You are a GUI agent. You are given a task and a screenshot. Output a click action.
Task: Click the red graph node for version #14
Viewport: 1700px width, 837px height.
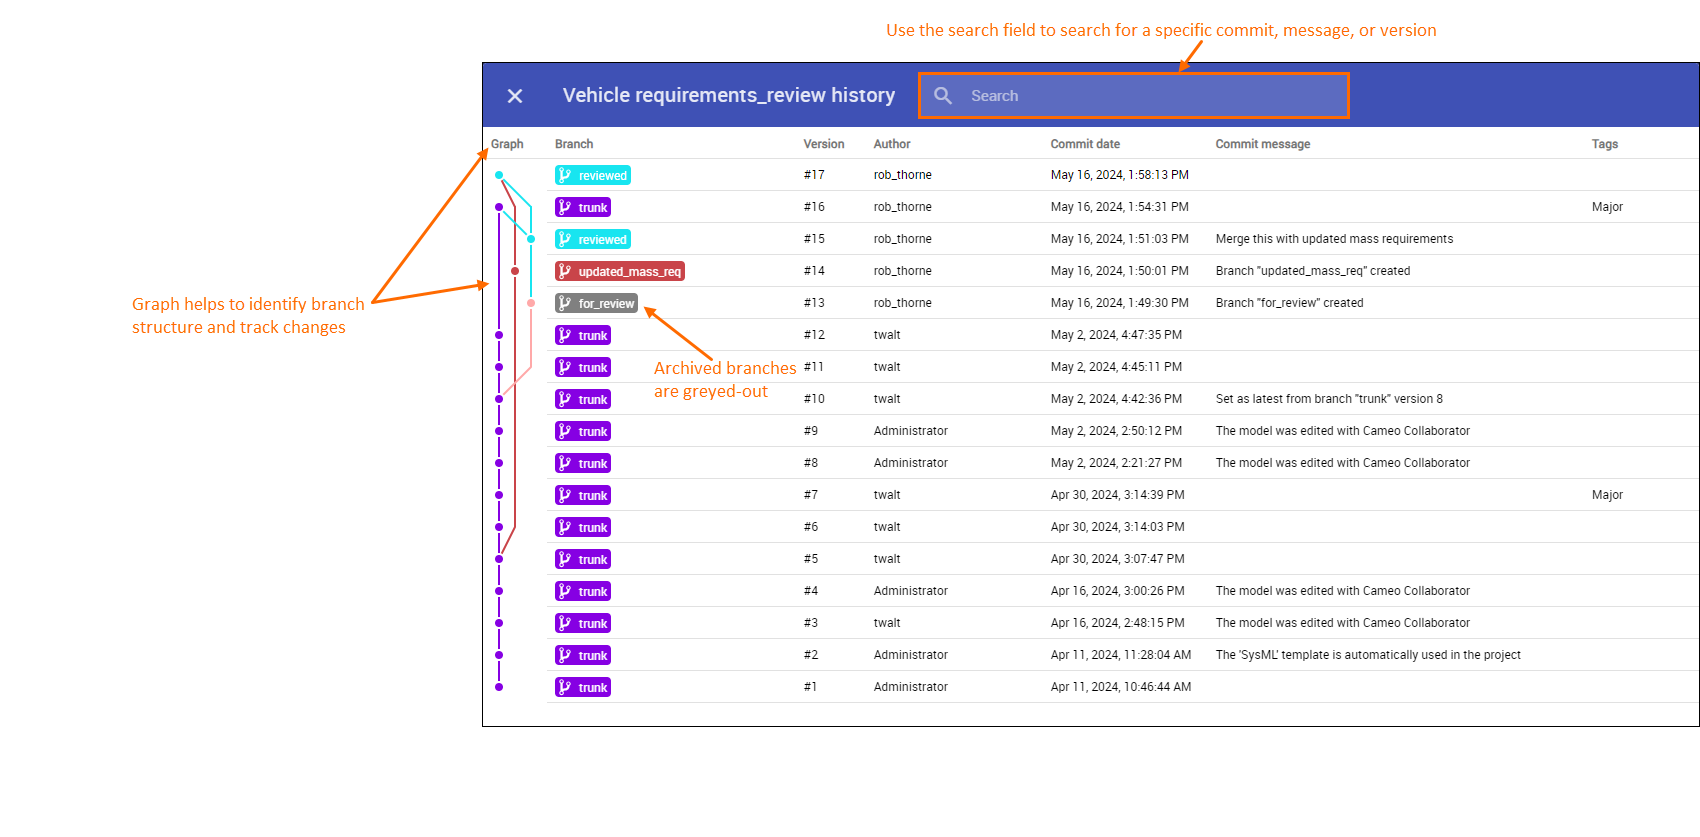click(515, 271)
